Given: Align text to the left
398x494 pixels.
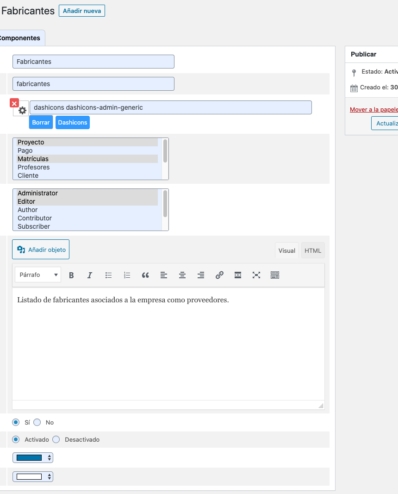Looking at the screenshot, I should pyautogui.click(x=164, y=275).
